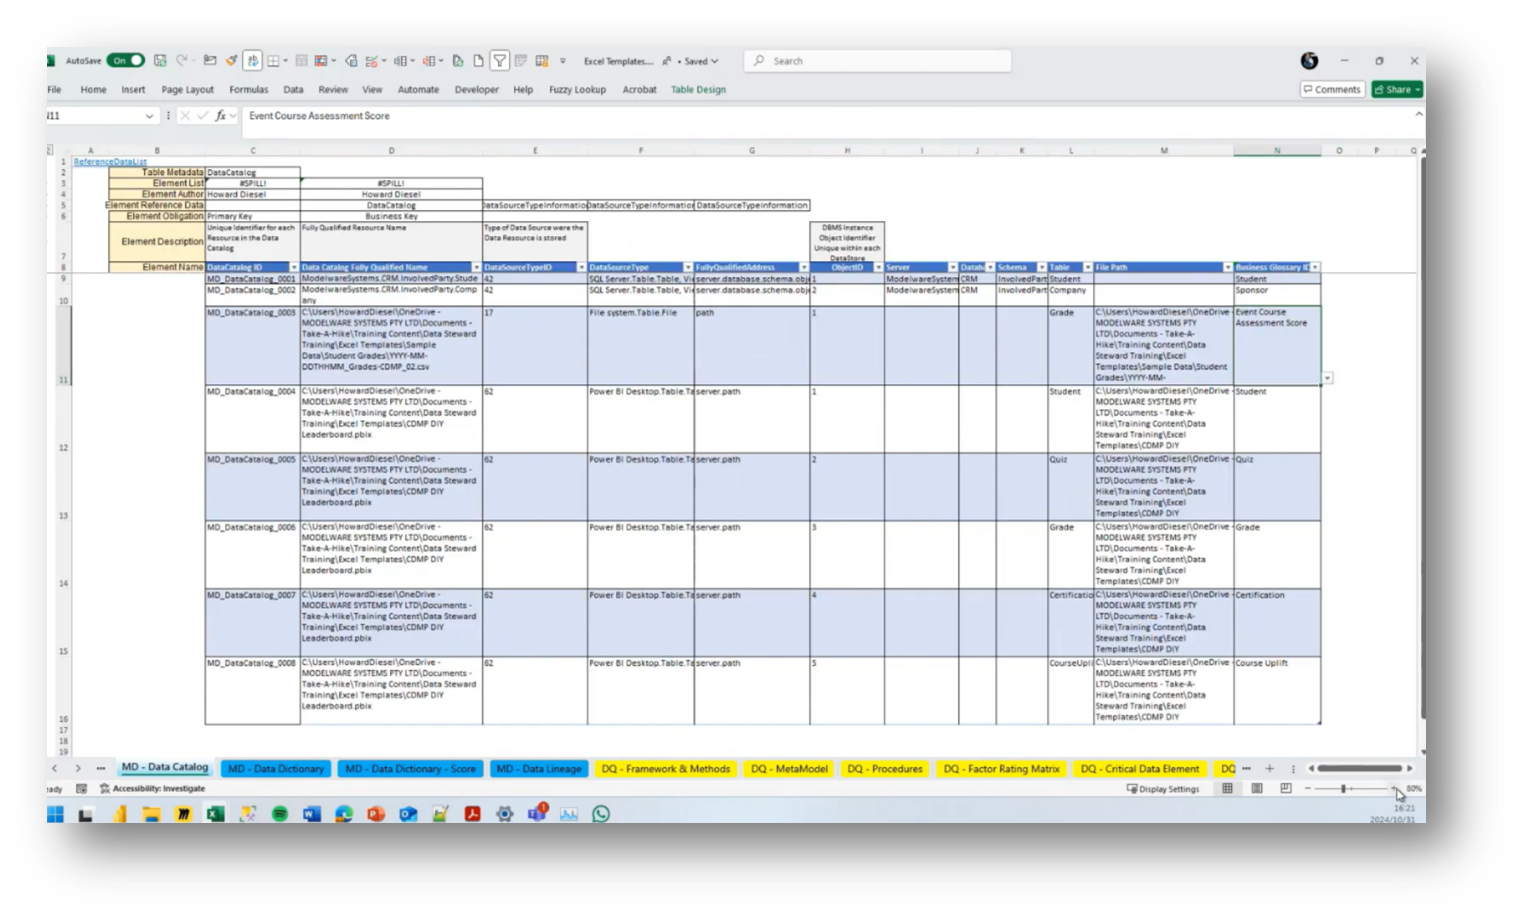The width and height of the screenshot is (1521, 918).
Task: Expand the formula bar
Action: coord(1418,115)
